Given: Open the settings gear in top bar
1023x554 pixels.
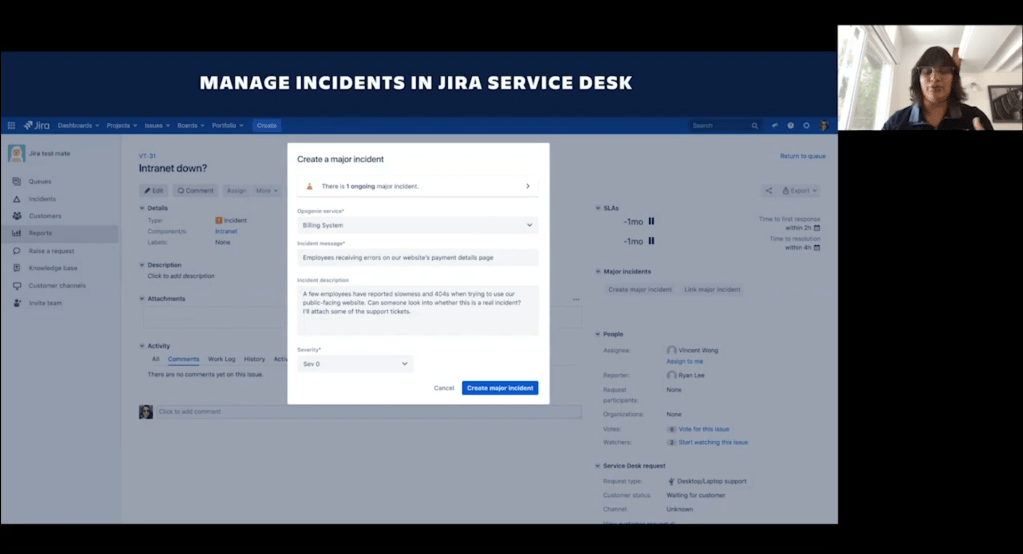Looking at the screenshot, I should coord(806,126).
